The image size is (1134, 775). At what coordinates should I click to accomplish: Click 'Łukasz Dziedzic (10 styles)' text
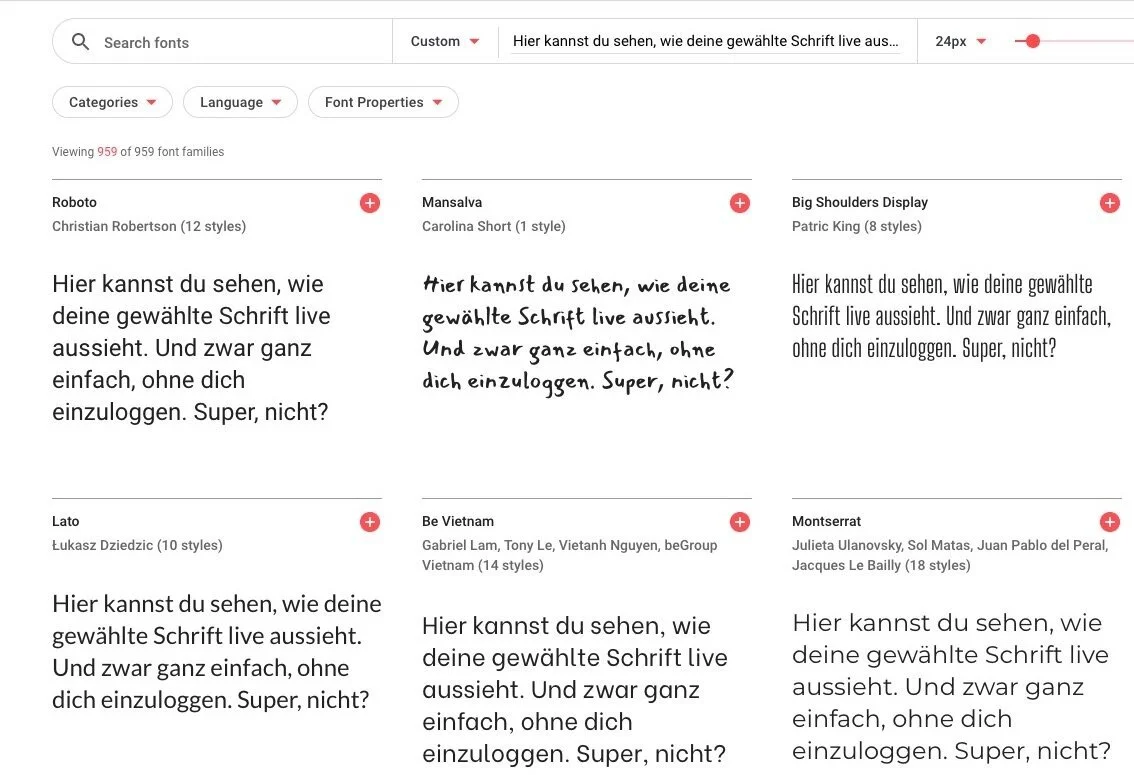(137, 545)
